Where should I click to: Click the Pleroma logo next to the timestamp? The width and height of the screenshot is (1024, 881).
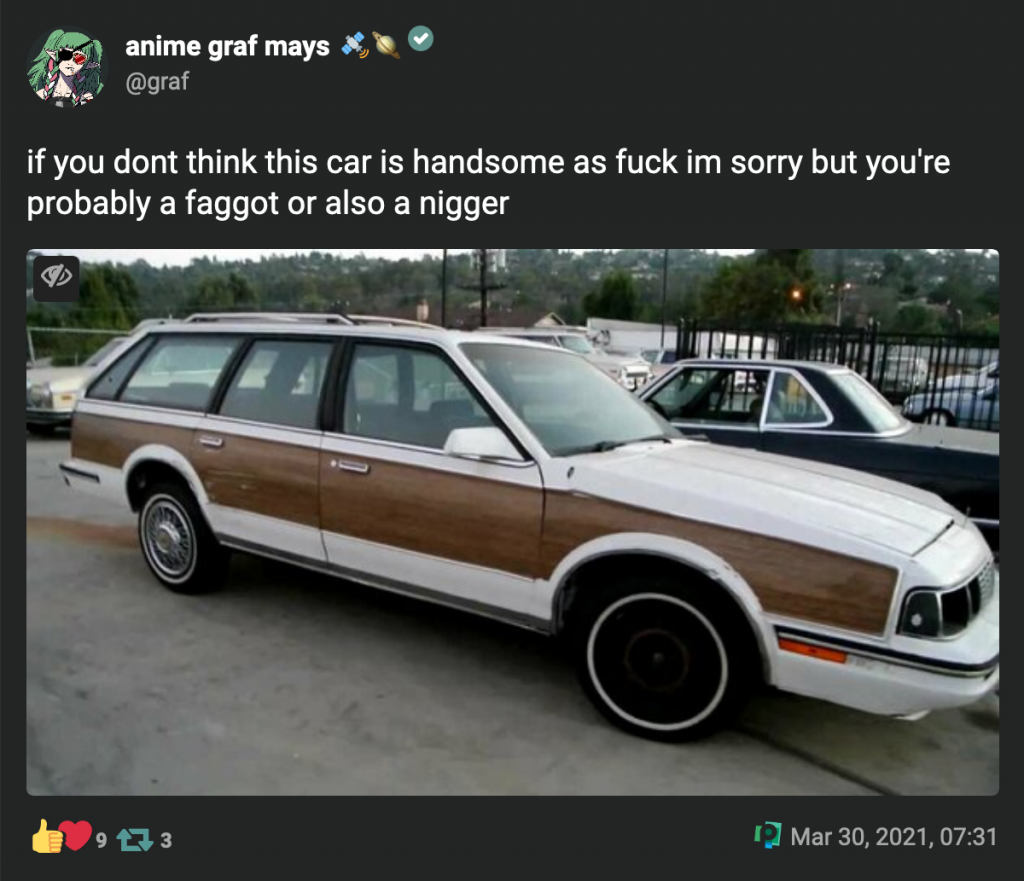tap(768, 835)
